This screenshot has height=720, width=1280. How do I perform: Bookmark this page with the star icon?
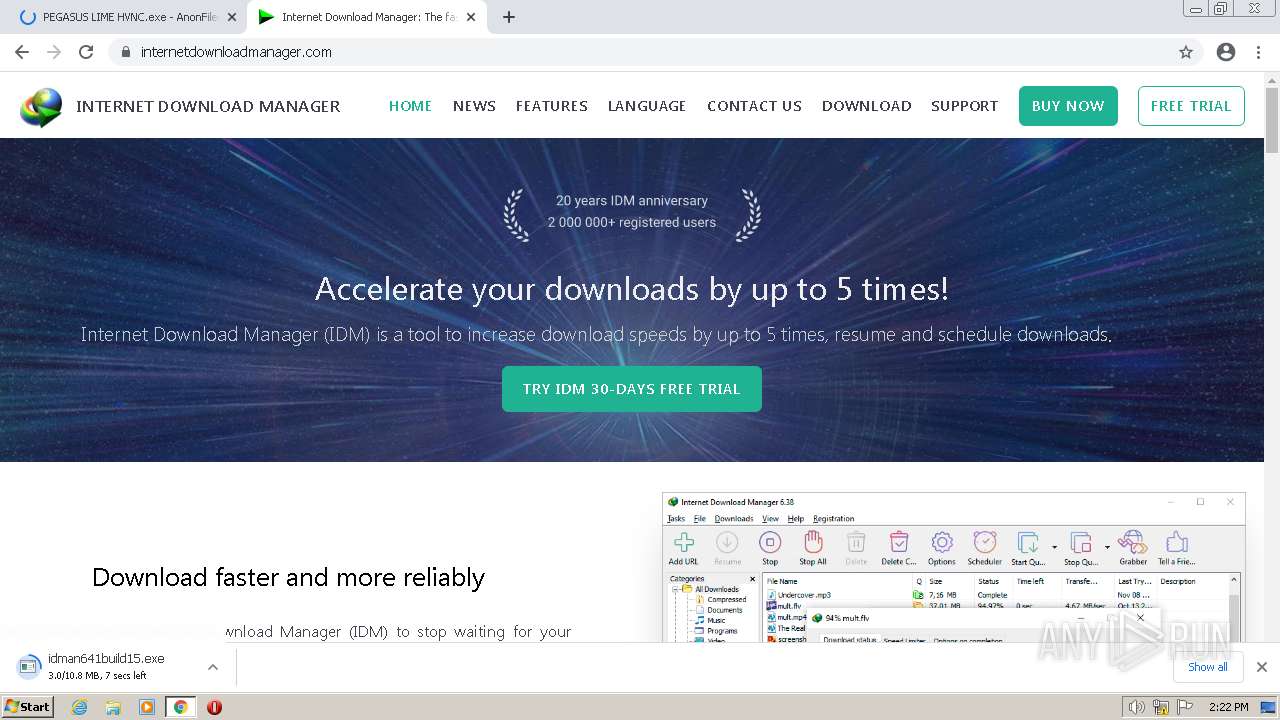coord(1186,52)
